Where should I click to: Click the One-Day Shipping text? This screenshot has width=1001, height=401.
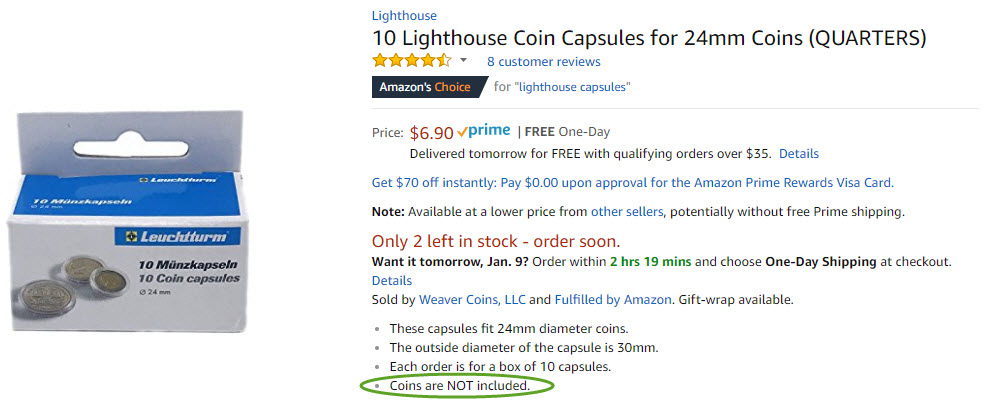(x=820, y=262)
